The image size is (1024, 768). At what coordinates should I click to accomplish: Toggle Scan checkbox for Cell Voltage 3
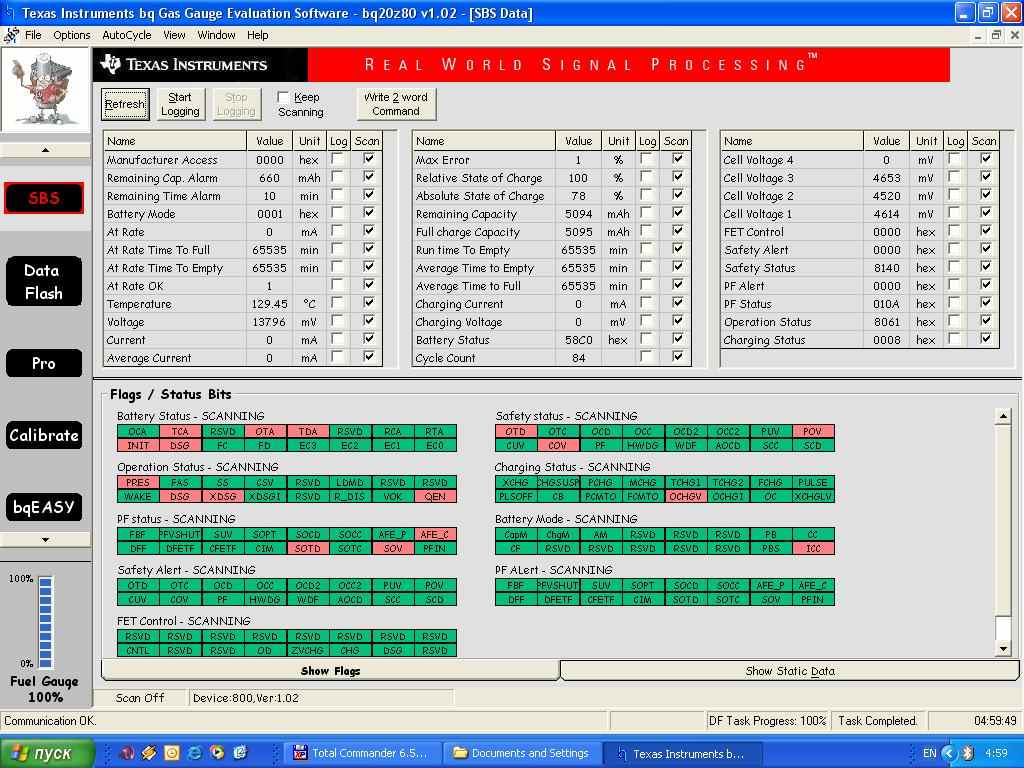pyautogui.click(x=985, y=177)
